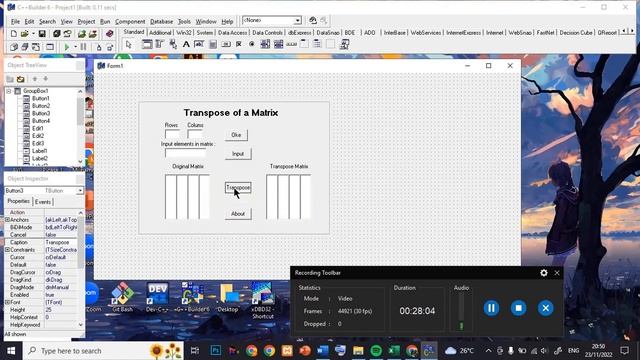Select the ComboBox component icon
The image size is (640, 360).
click(278, 44)
